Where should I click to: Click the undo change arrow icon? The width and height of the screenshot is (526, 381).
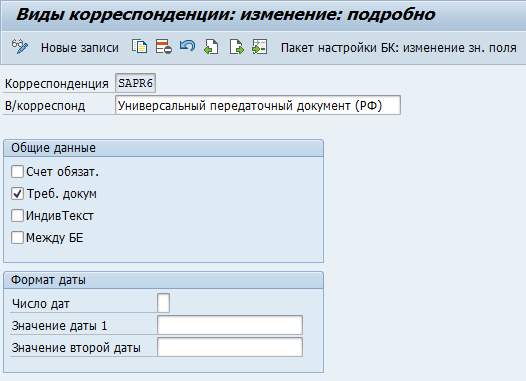pos(188,46)
